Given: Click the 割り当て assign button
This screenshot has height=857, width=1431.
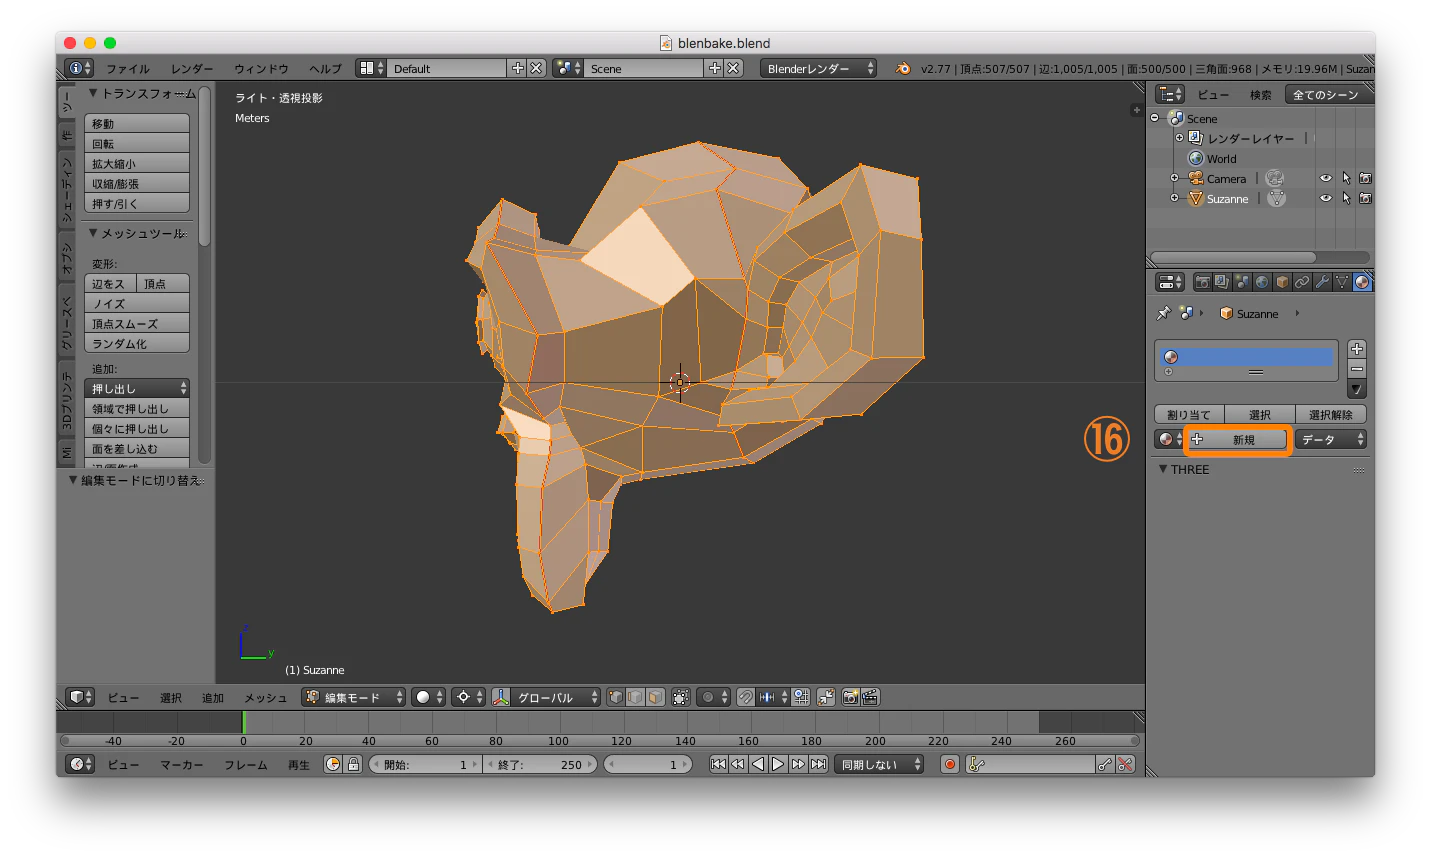Looking at the screenshot, I should tap(1189, 415).
